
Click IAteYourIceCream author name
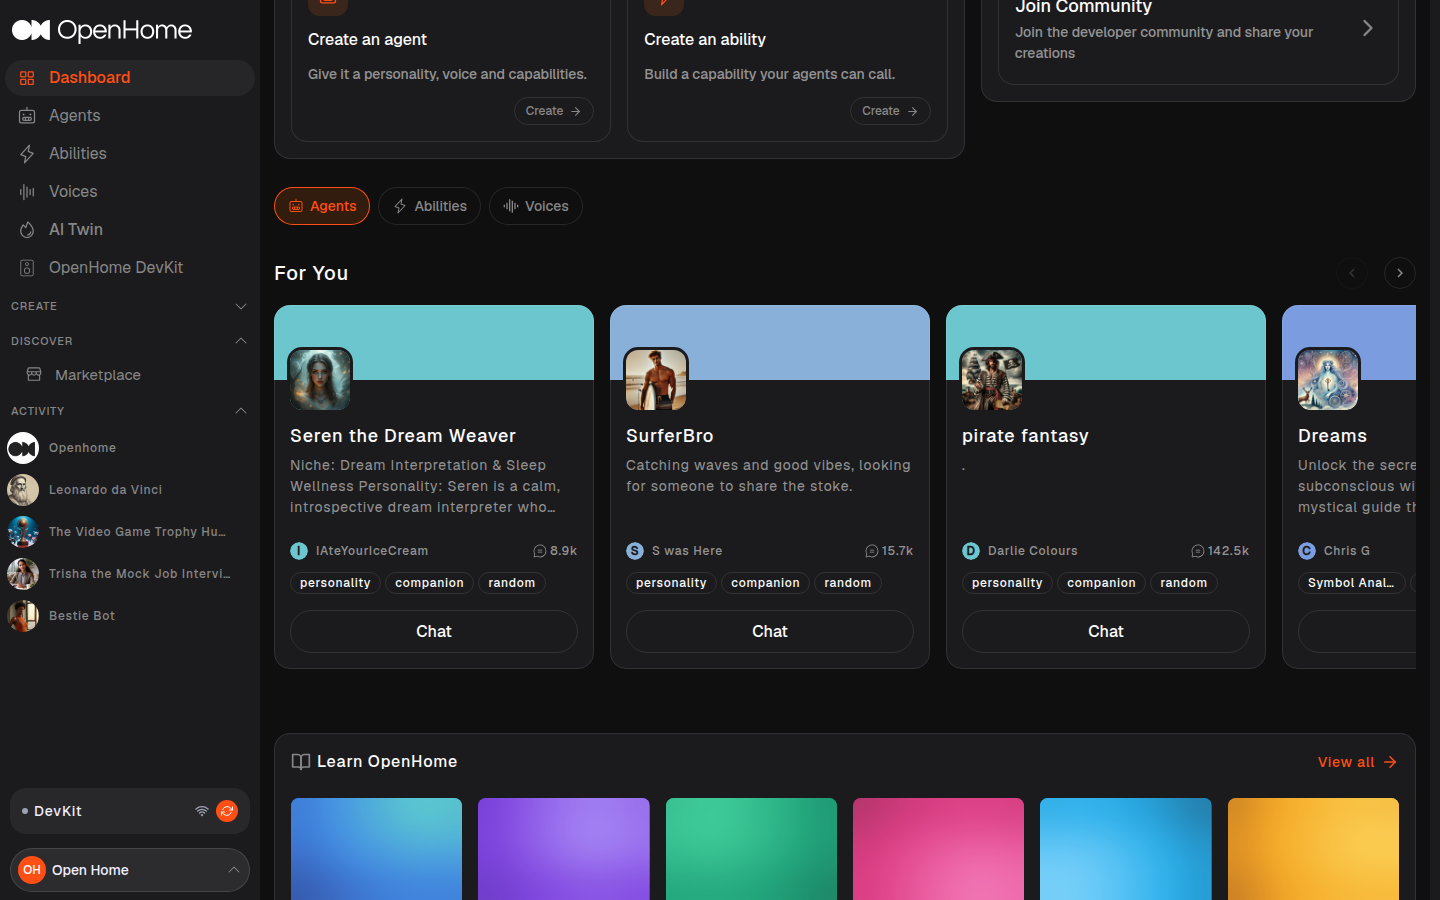(372, 551)
